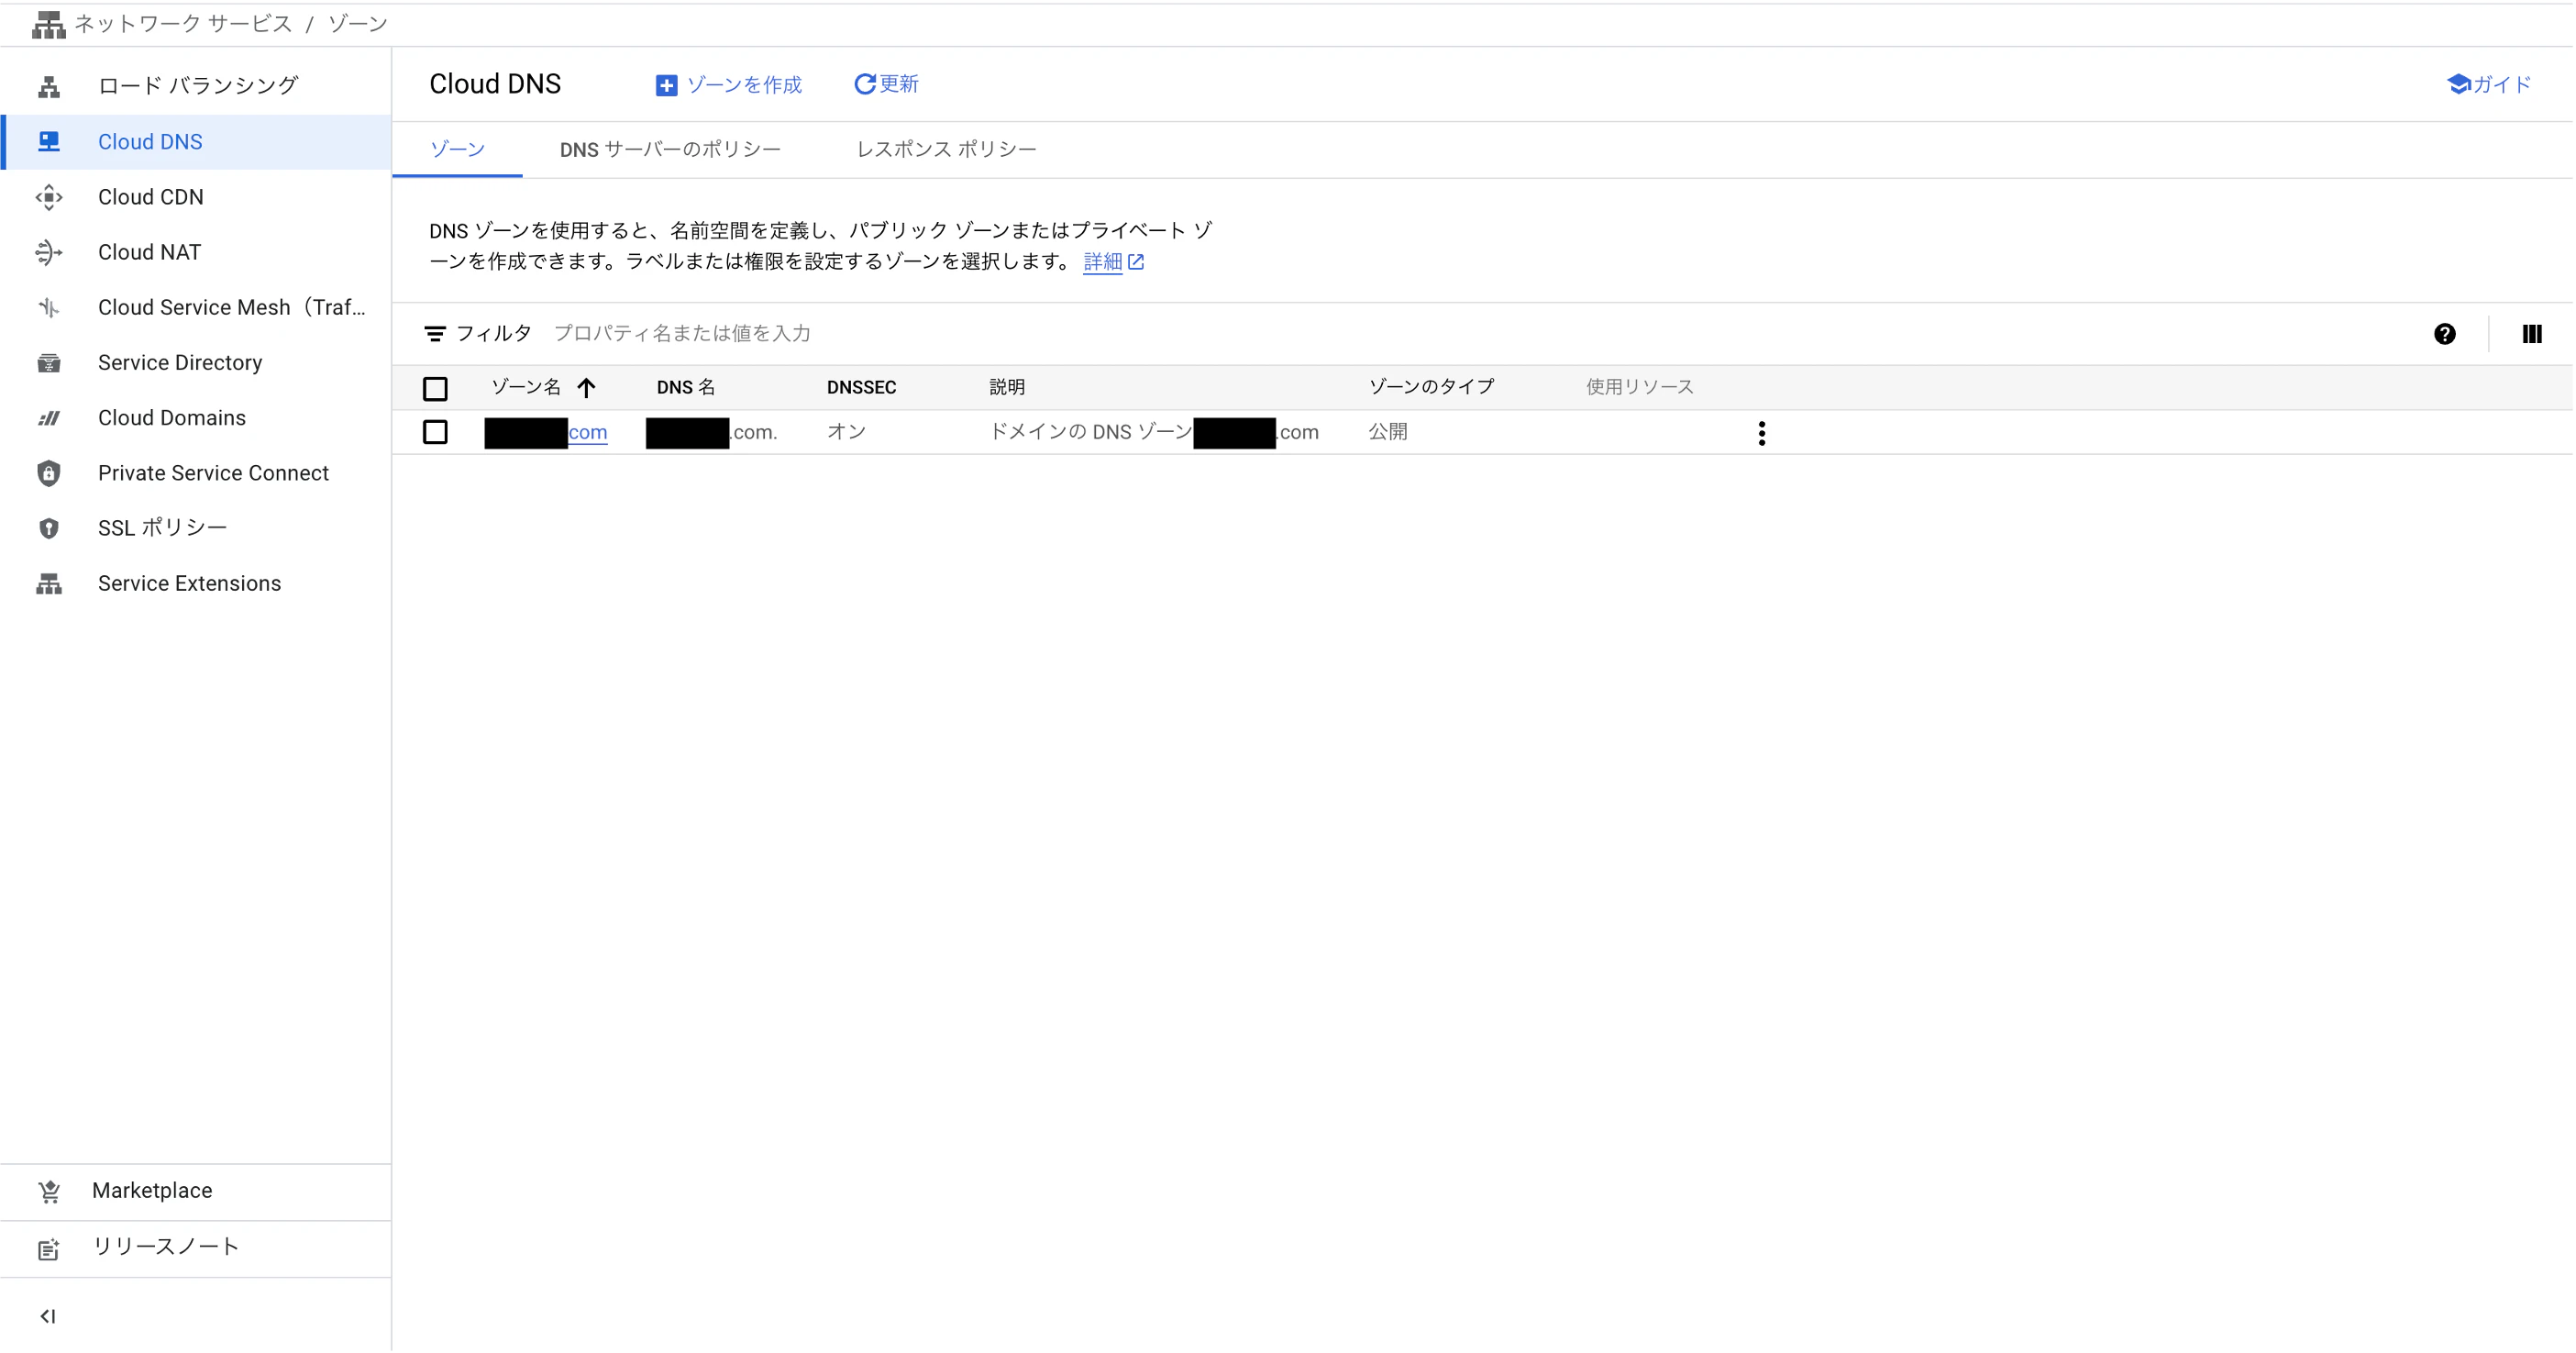2576x1353 pixels.
Task: Switch to the ゾーン tab
Action: click(457, 150)
